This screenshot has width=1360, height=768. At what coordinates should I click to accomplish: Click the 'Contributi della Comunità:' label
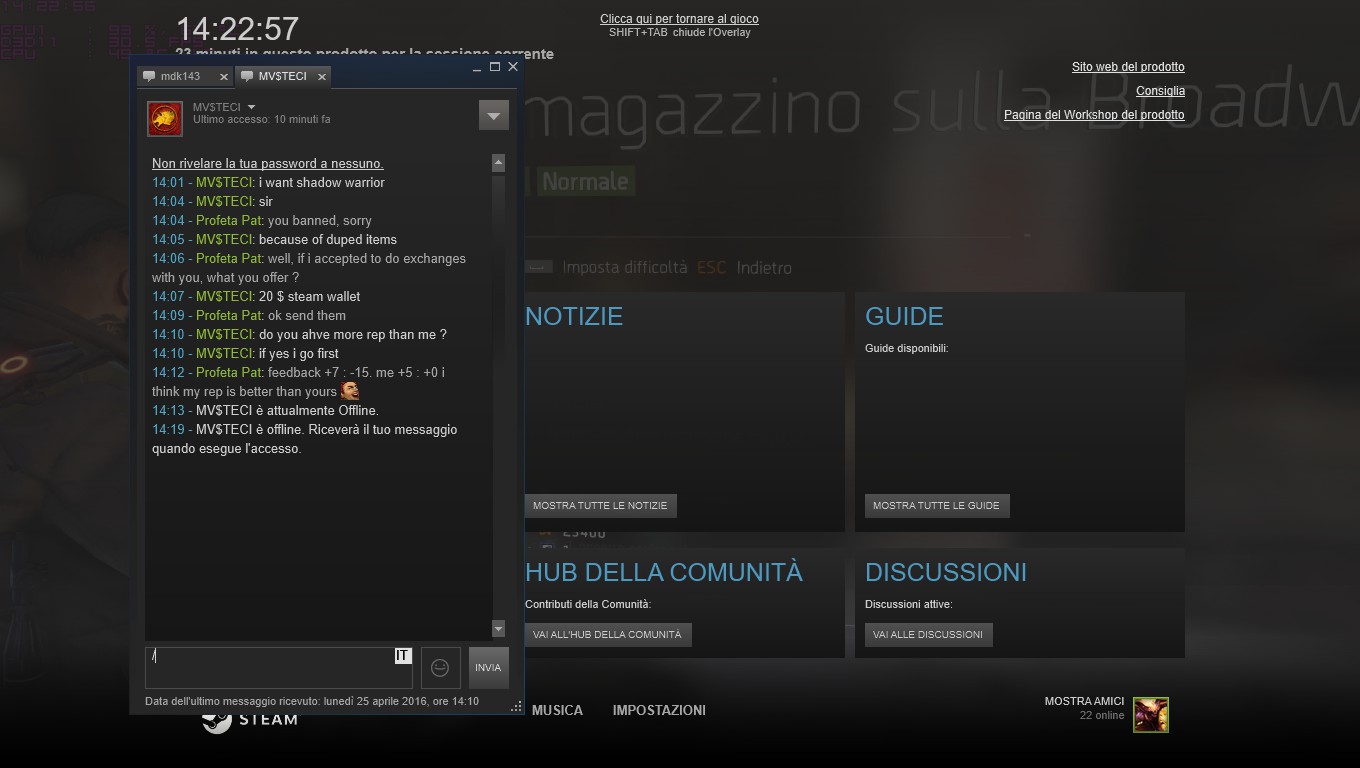coord(588,604)
